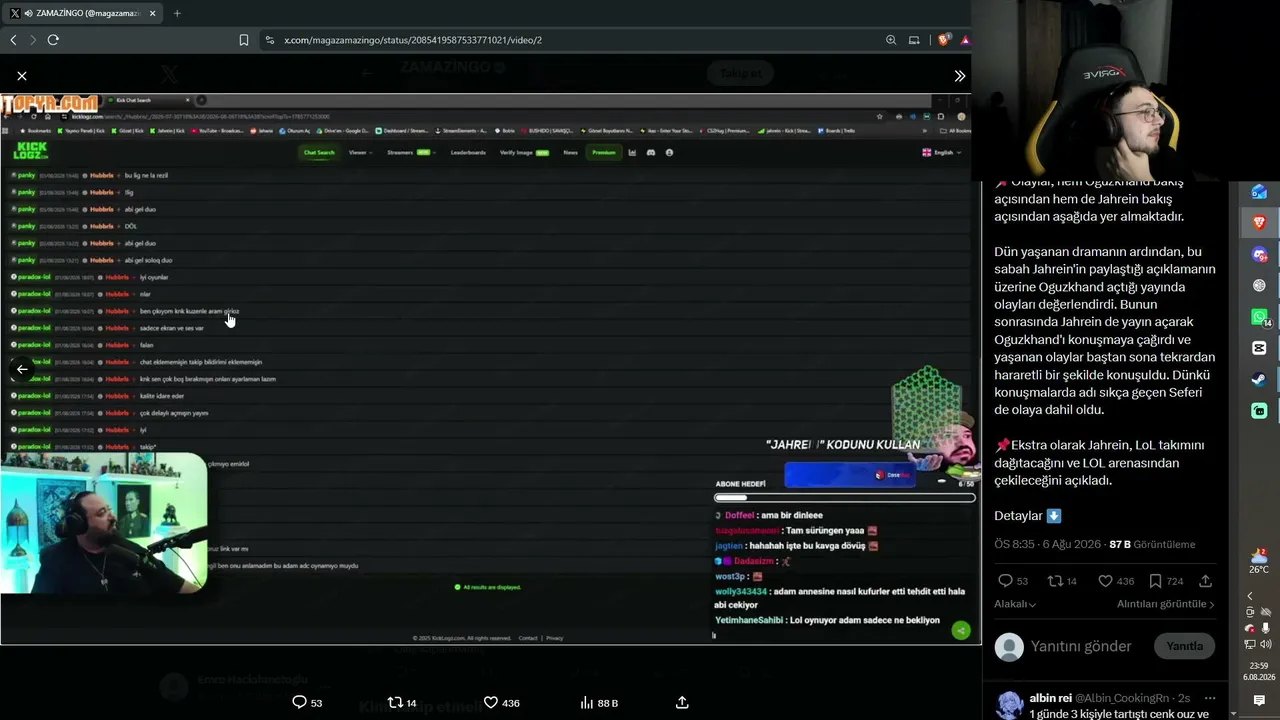This screenshot has height=720, width=1280.
Task: Click the Yanıtla button
Action: pos(1185,646)
